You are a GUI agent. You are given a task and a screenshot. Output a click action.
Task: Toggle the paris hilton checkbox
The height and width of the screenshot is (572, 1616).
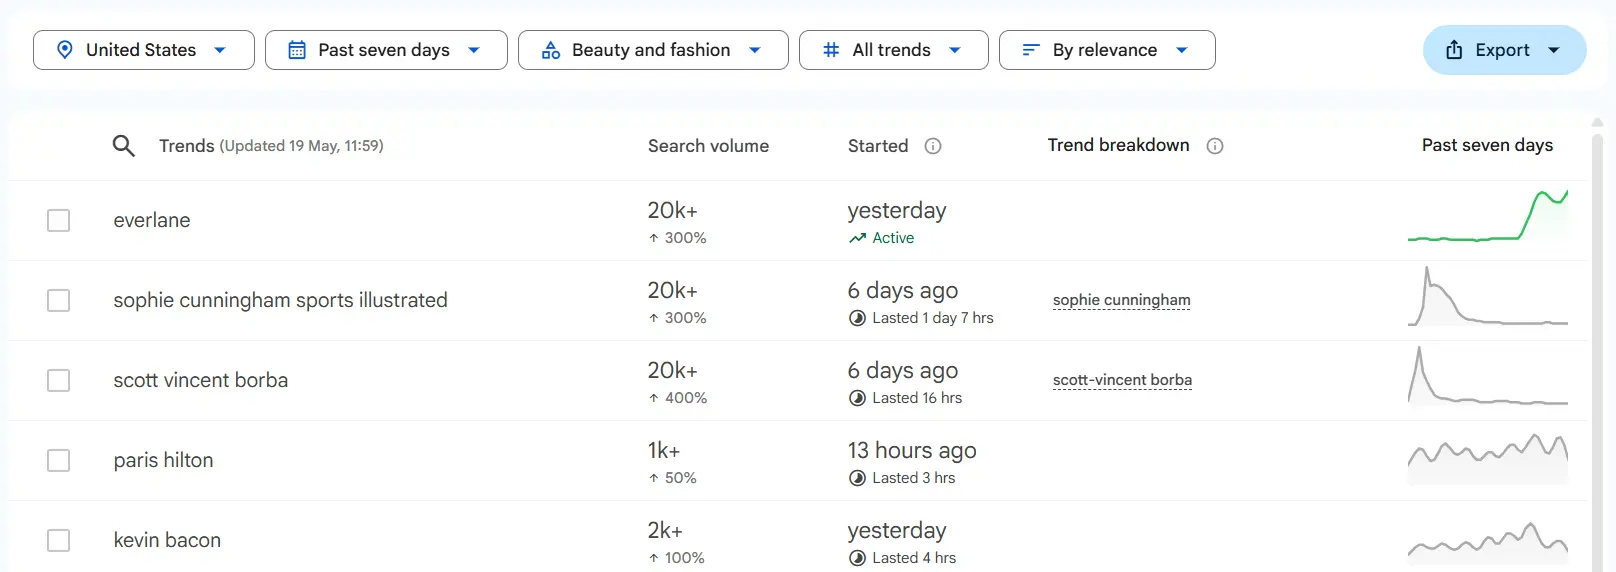[59, 460]
